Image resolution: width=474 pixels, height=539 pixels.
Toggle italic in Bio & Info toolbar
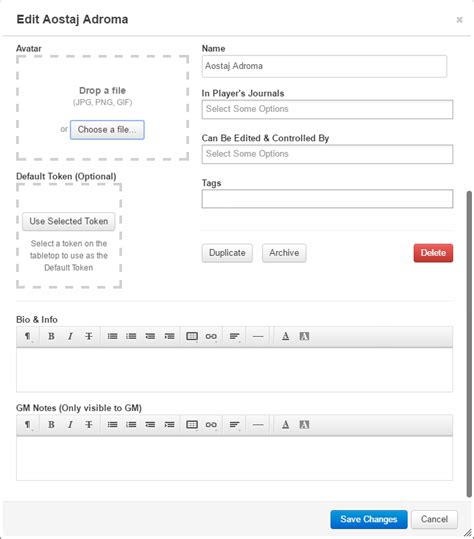[x=70, y=336]
